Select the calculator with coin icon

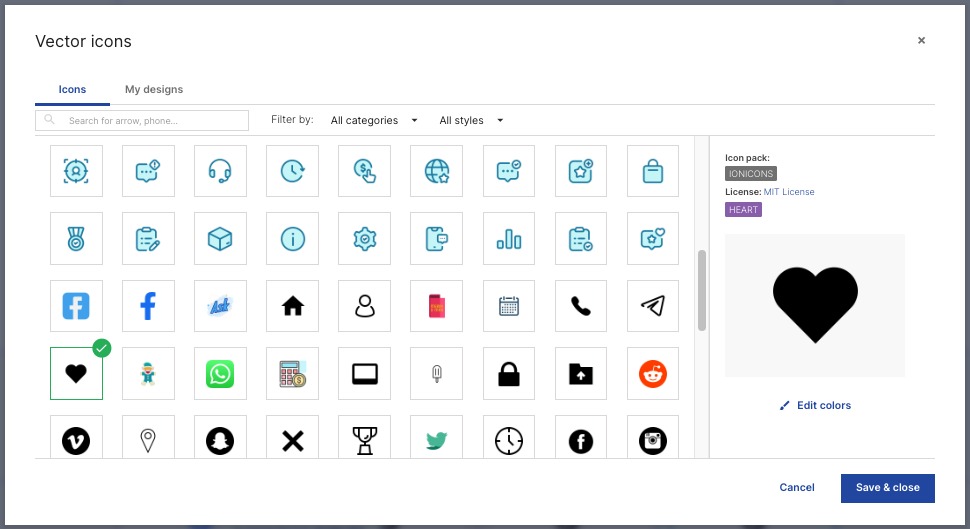pos(293,374)
